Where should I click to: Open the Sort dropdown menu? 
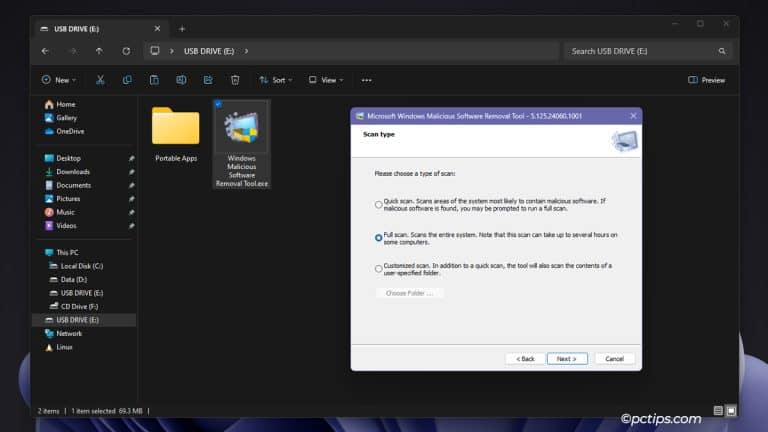[277, 80]
